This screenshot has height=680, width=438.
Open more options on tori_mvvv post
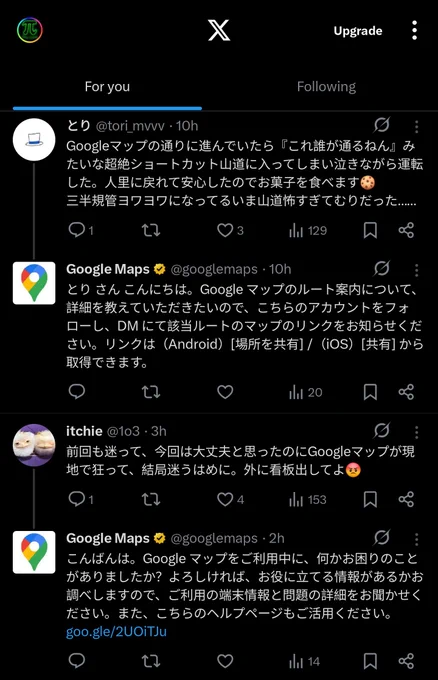tap(416, 126)
